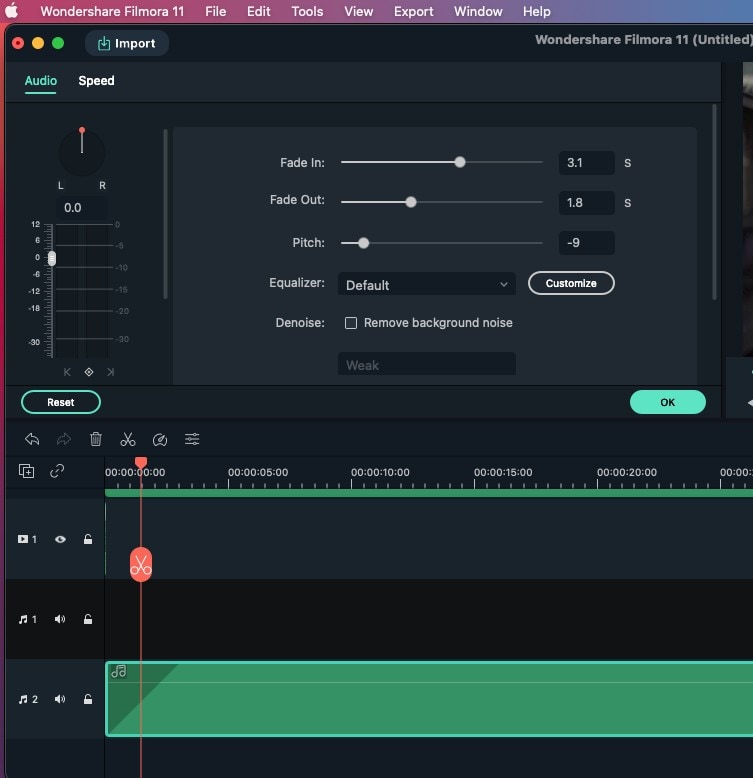Click the Reset button
This screenshot has height=778, width=753.
(x=61, y=402)
